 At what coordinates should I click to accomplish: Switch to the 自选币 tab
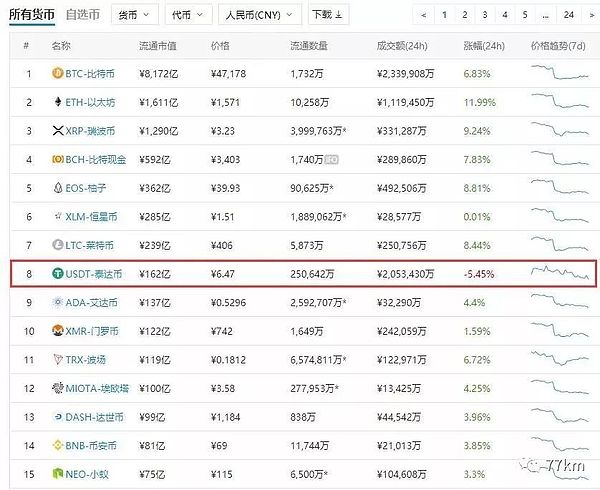(x=81, y=15)
